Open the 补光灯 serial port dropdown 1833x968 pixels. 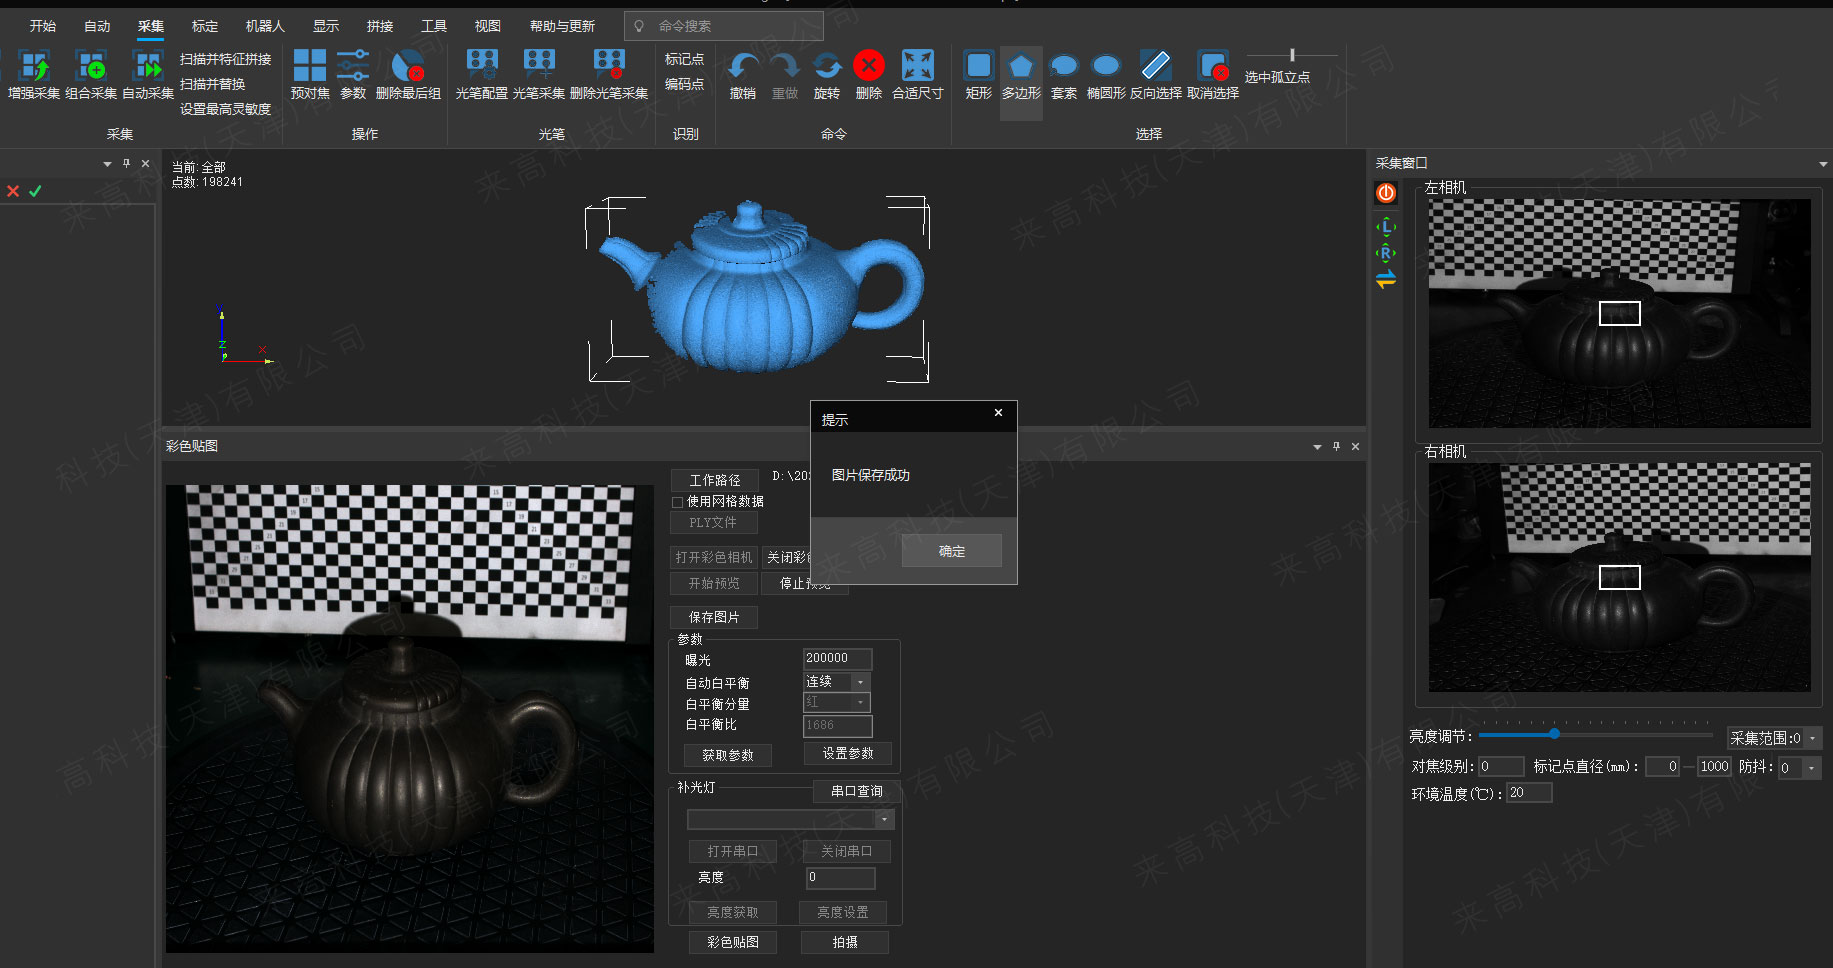click(884, 820)
